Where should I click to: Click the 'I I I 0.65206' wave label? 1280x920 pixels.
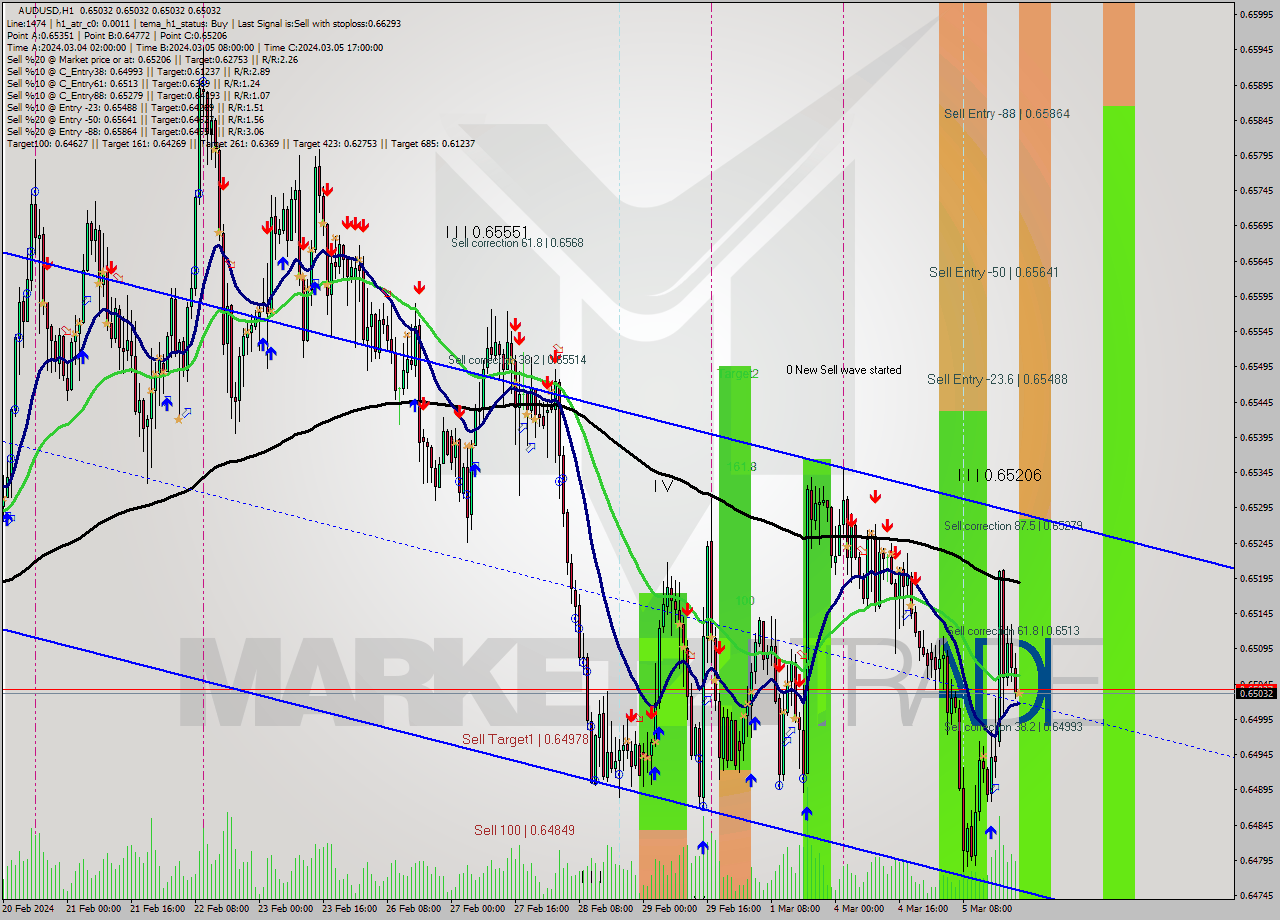point(999,476)
